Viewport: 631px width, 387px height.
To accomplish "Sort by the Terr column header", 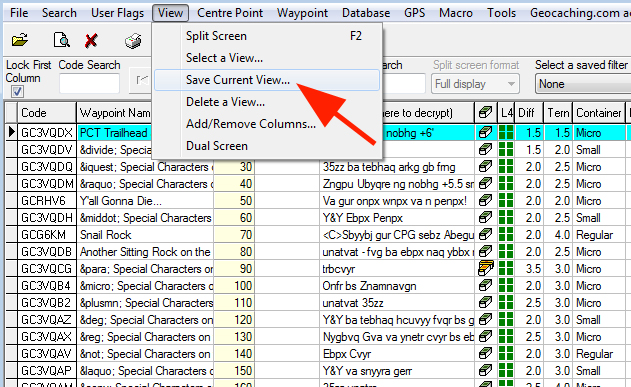I will click(x=558, y=113).
